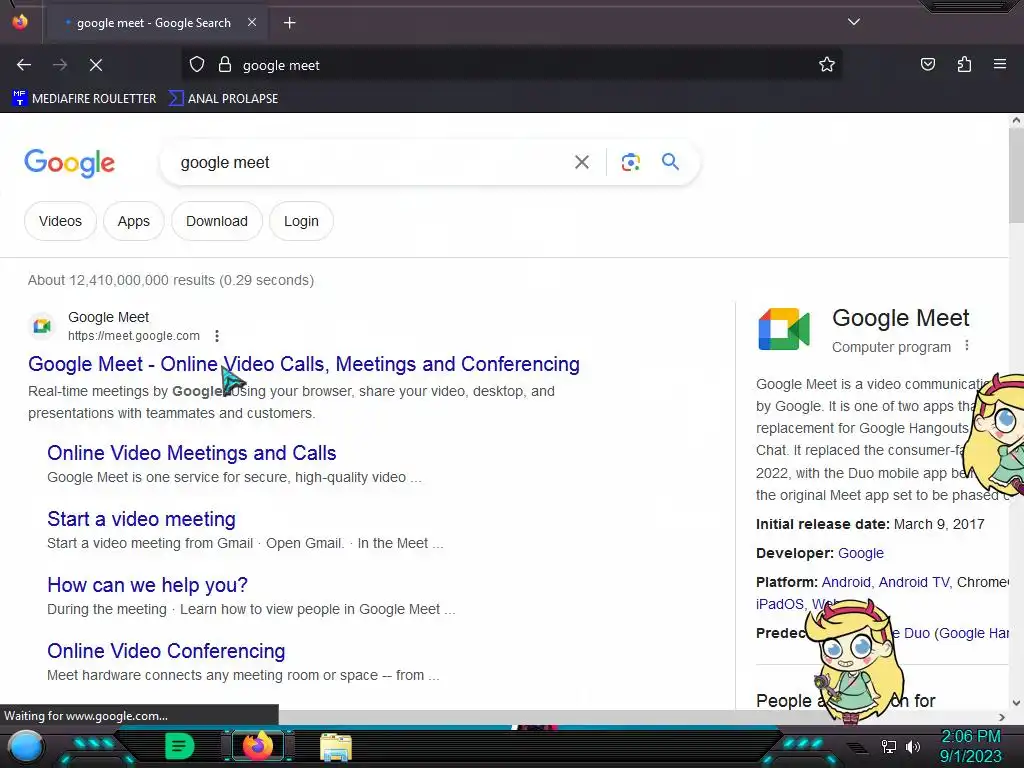Image resolution: width=1024 pixels, height=768 pixels.
Task: Save the page to Pocket
Action: coord(928,65)
